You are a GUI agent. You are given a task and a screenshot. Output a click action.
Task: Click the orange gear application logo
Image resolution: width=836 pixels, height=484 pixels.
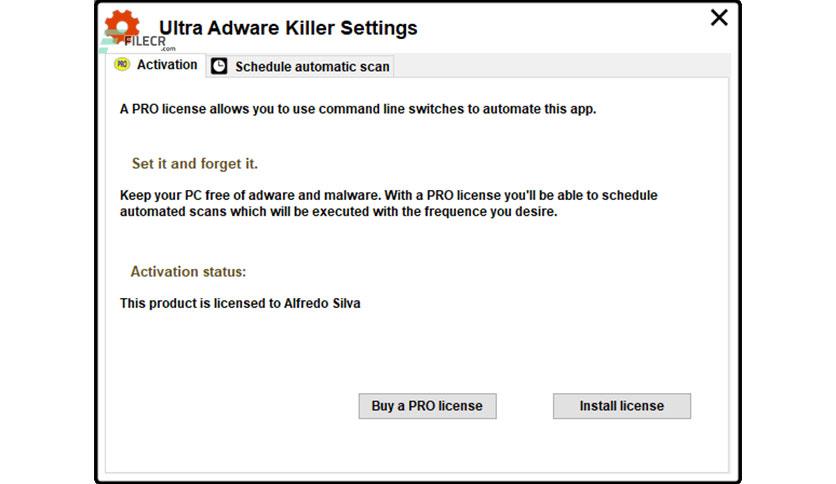point(122,27)
